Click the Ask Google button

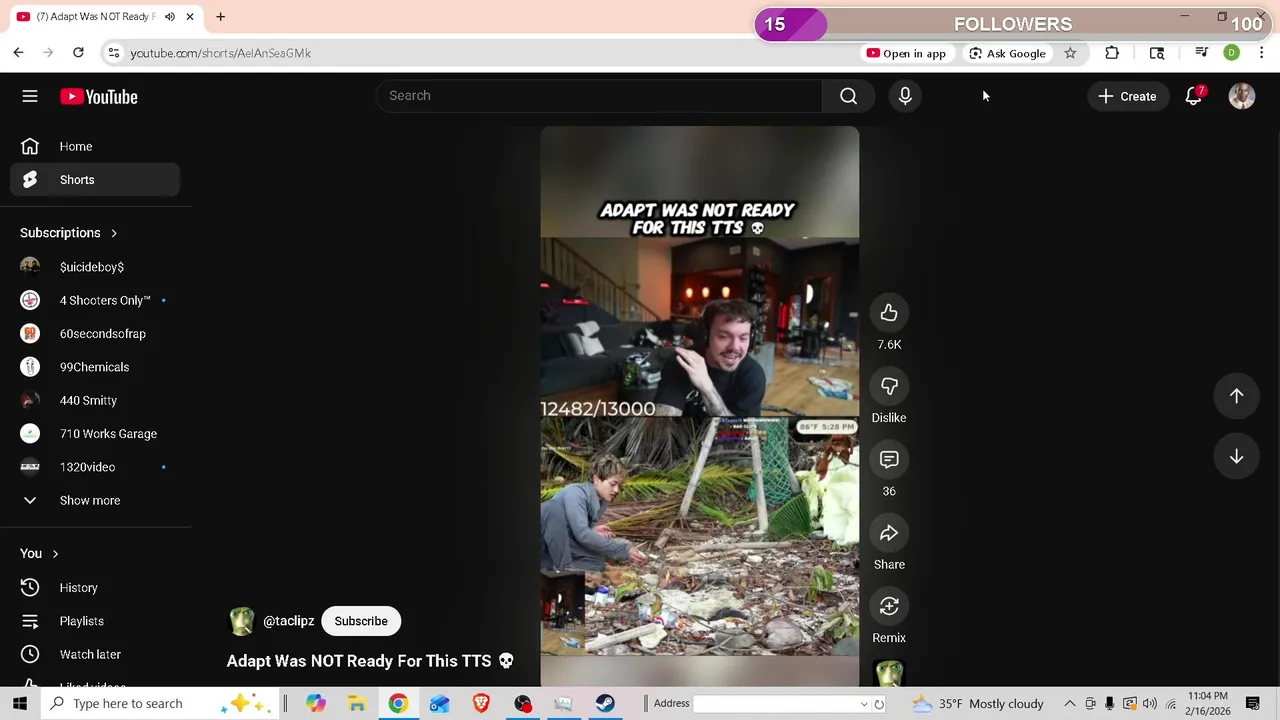pos(1007,53)
